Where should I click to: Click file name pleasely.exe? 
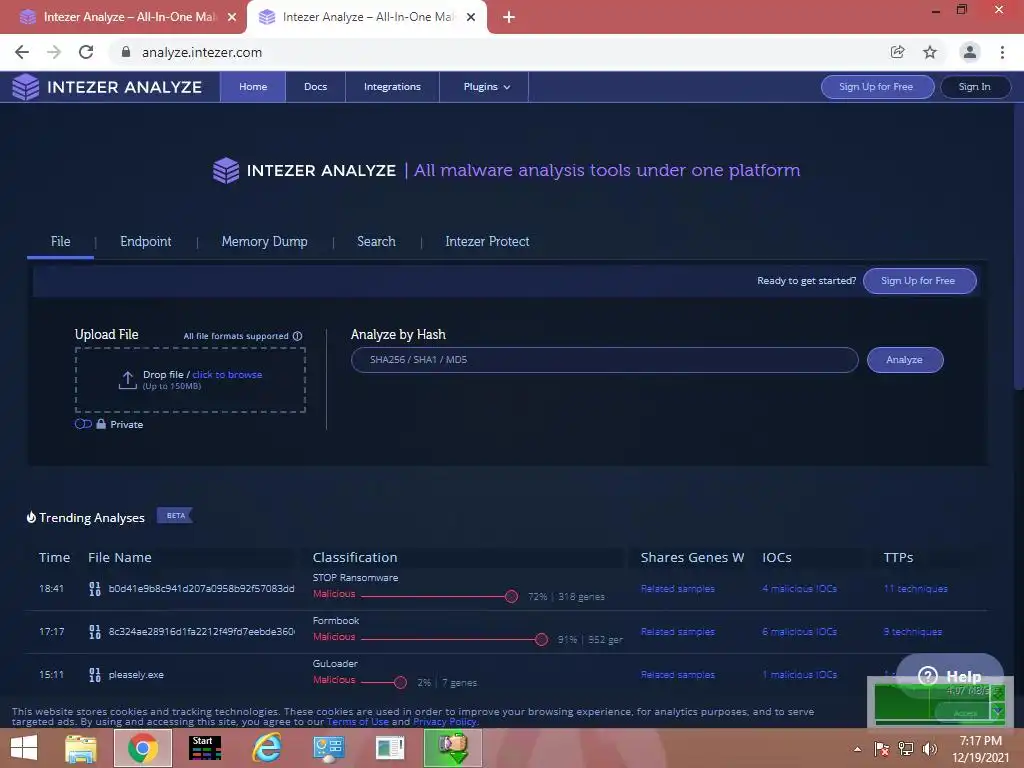136,675
